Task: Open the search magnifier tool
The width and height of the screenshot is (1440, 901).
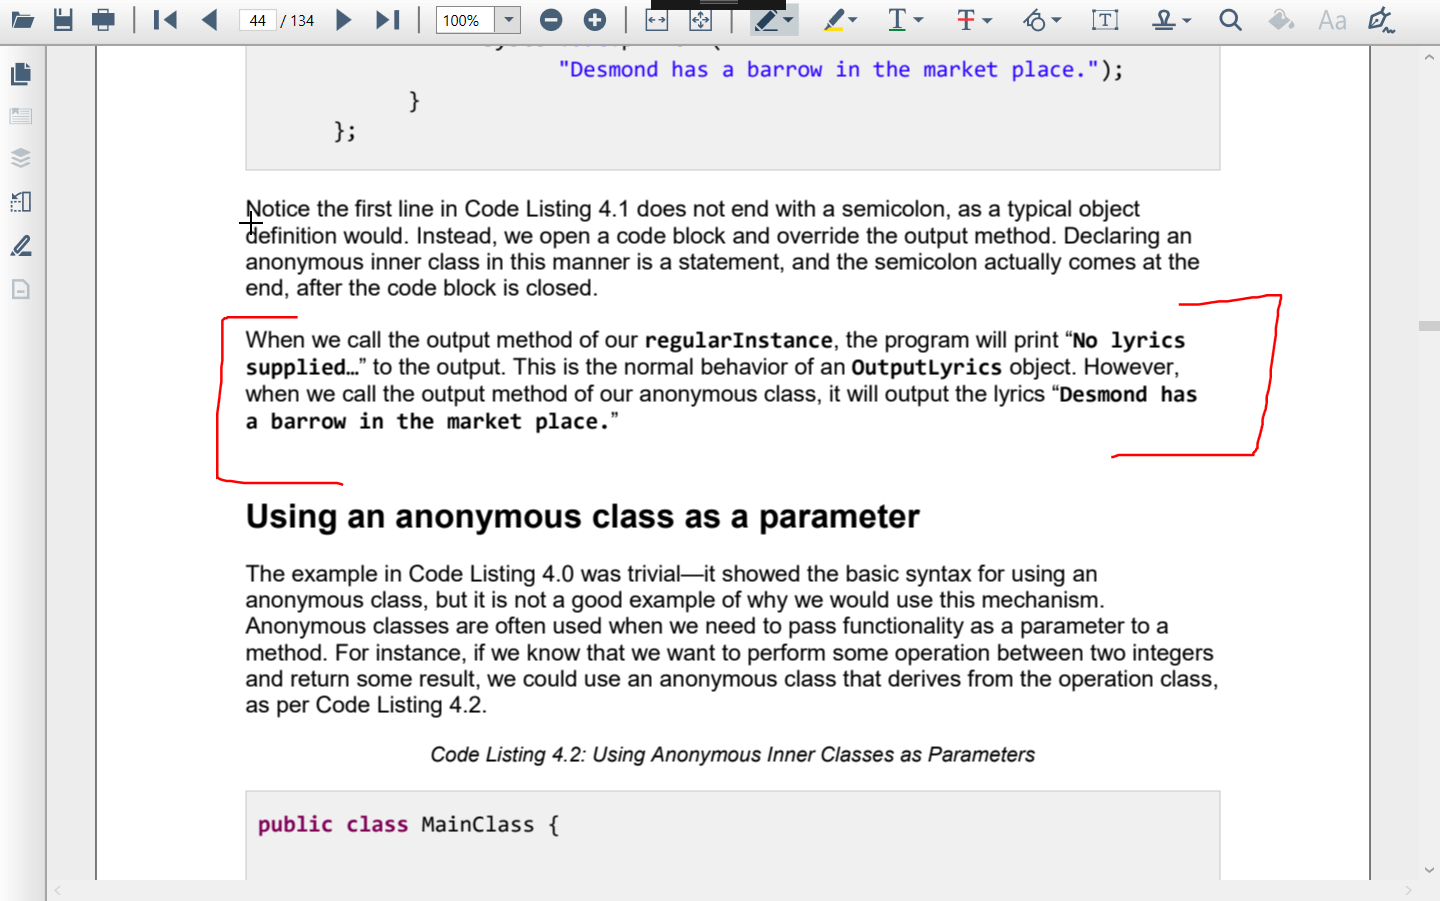Action: click(1230, 20)
